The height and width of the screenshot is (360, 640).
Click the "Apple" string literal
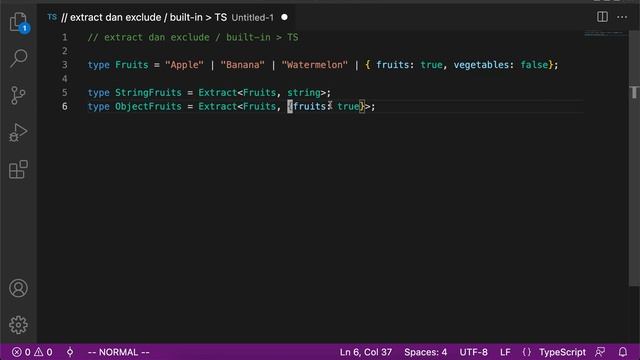coord(184,65)
